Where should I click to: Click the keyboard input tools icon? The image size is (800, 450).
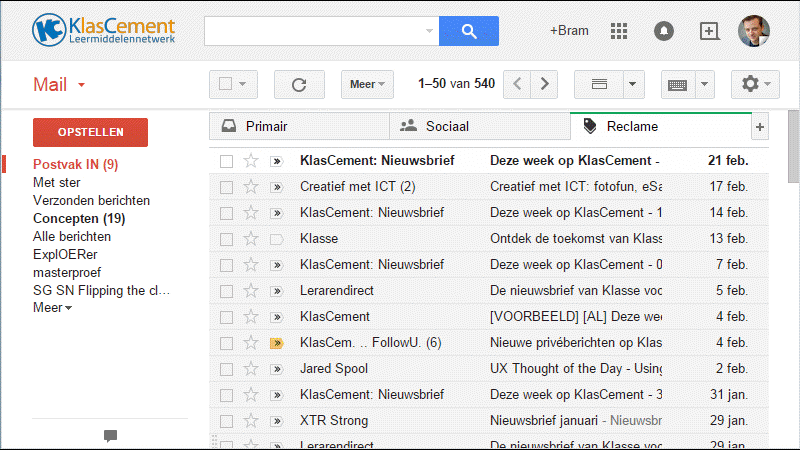click(678, 84)
